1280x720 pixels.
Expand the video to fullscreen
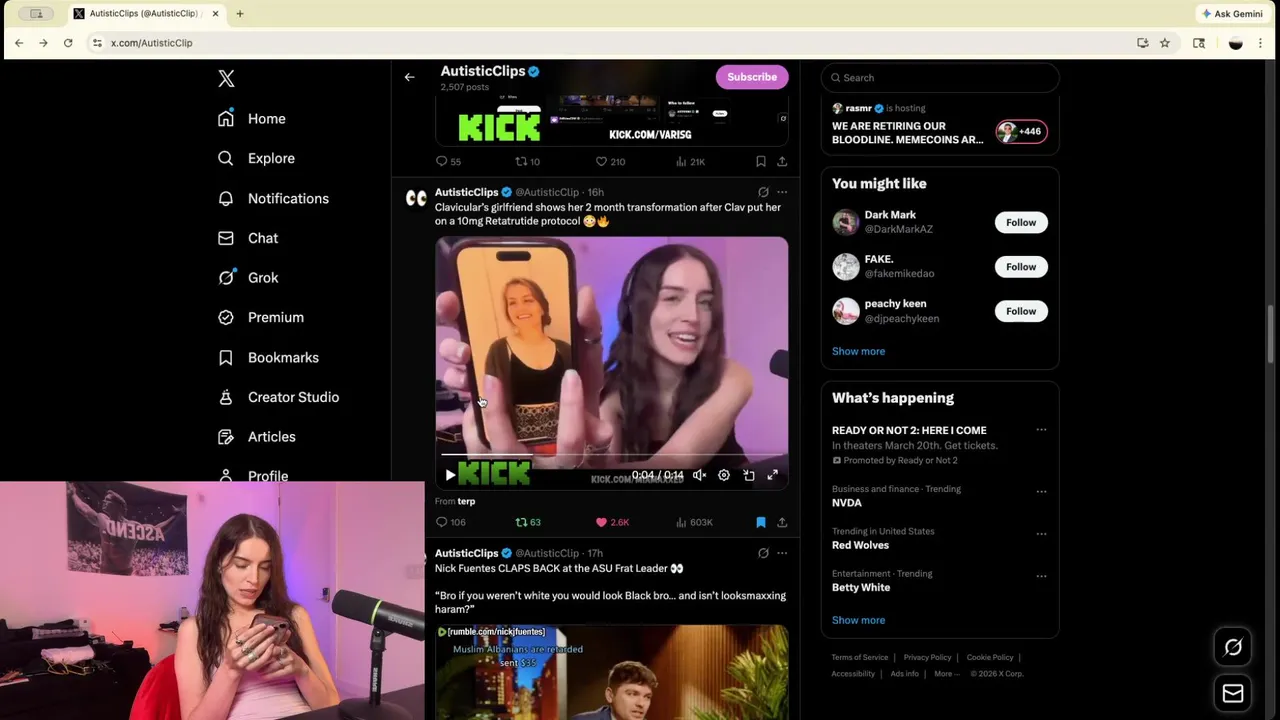pyautogui.click(x=773, y=476)
